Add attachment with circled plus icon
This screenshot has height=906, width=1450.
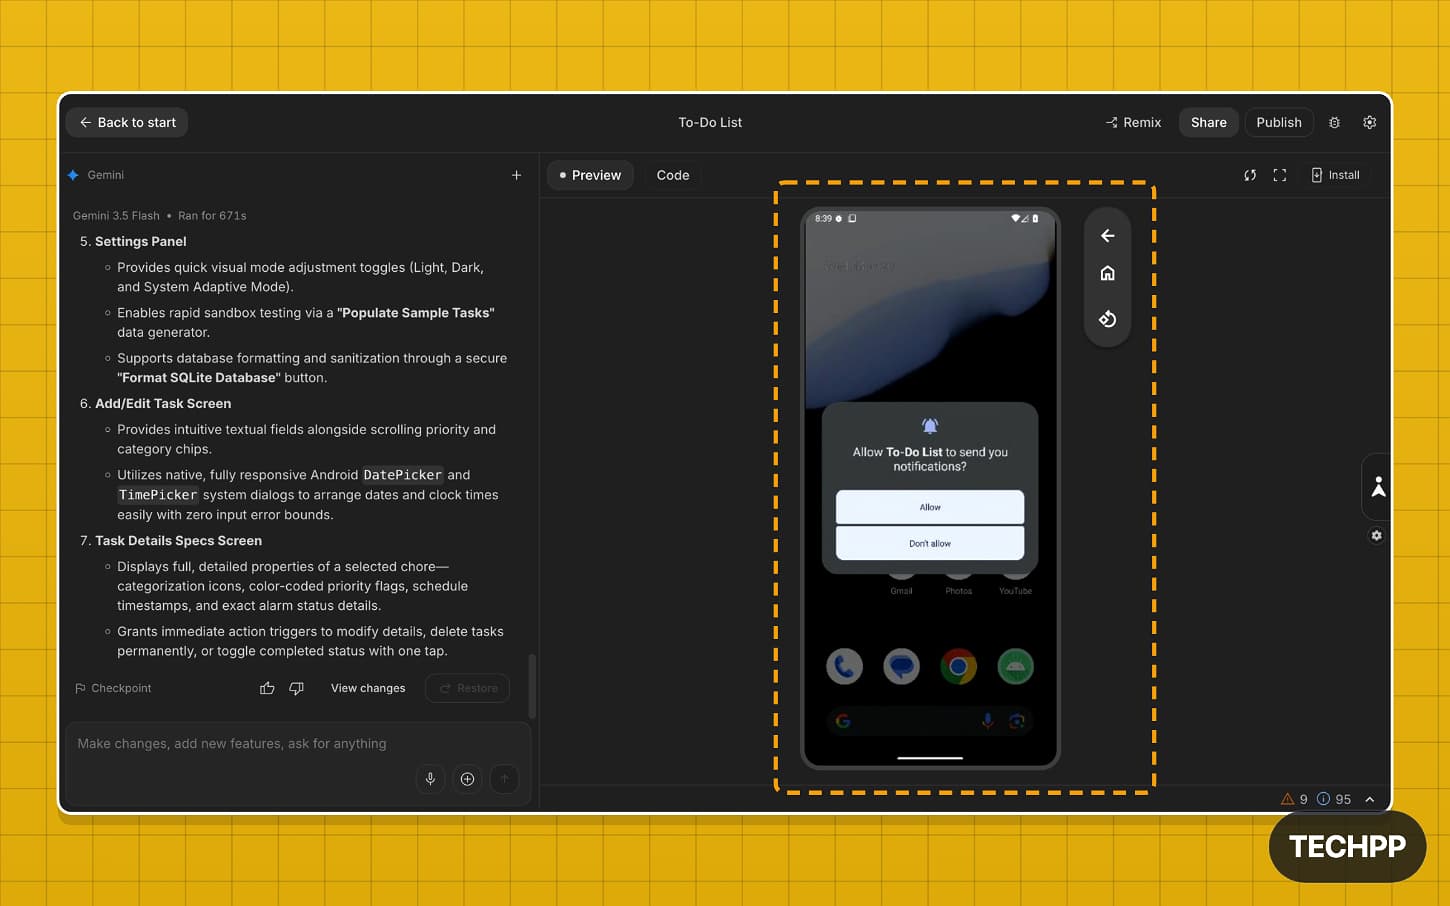point(467,779)
